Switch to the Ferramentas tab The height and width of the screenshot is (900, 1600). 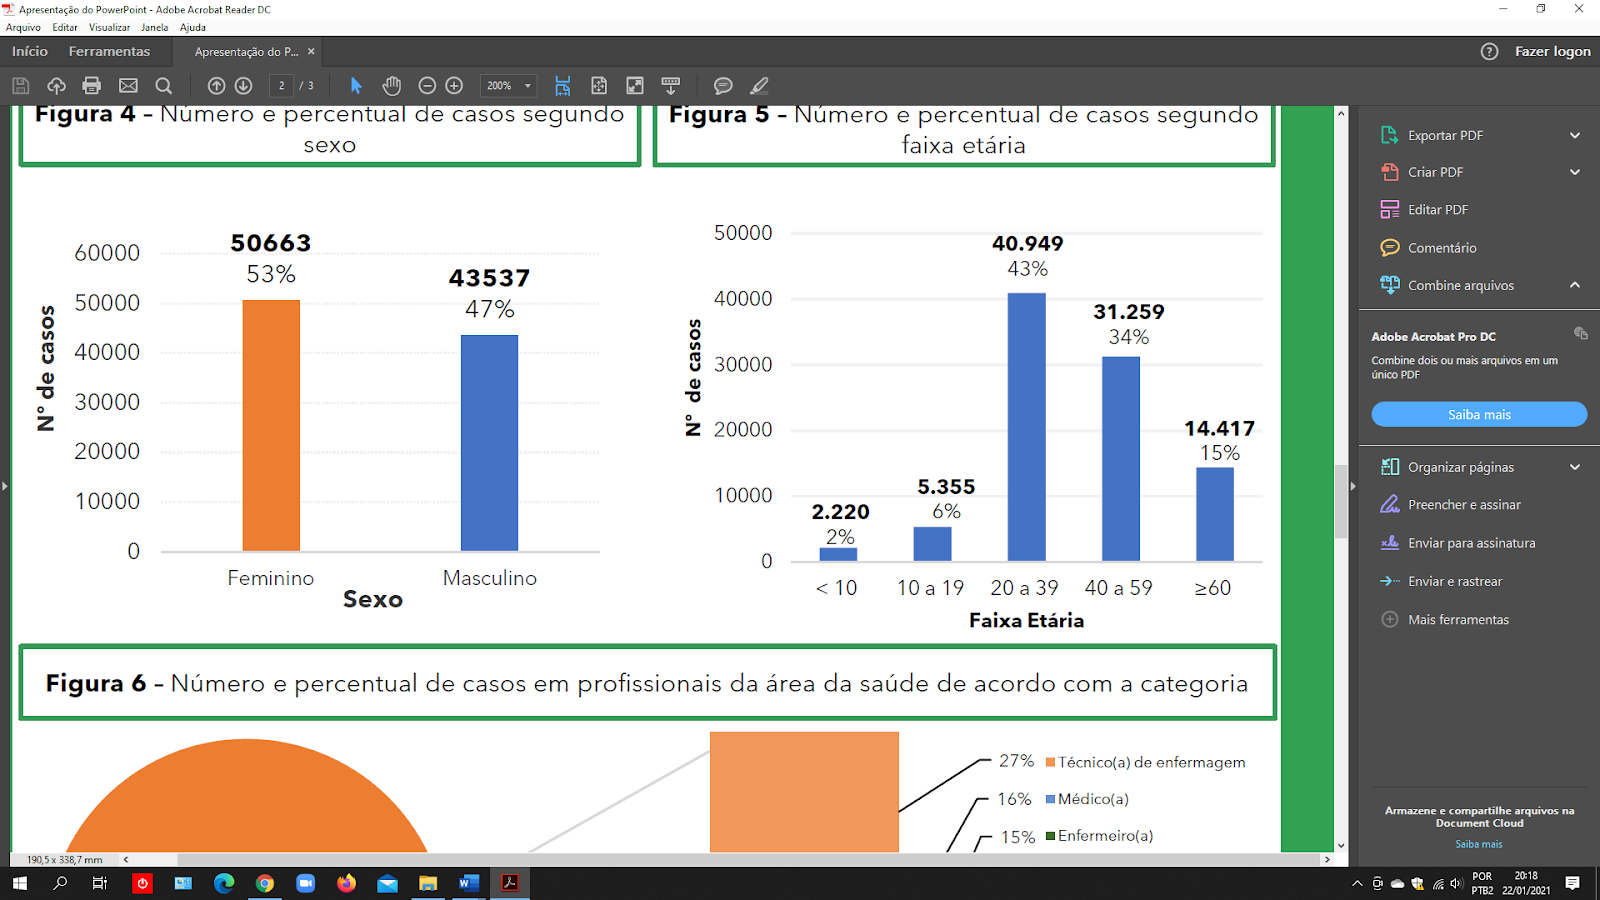pos(109,51)
